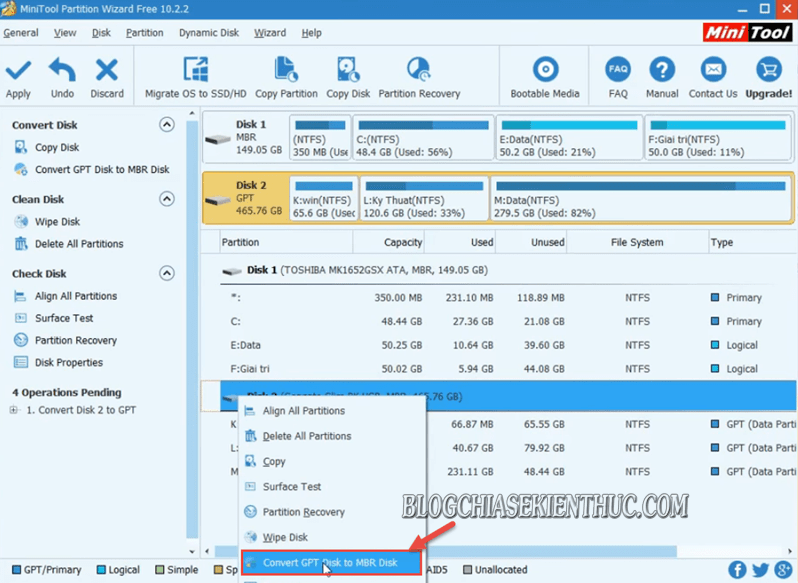Open the Wizard menu
The width and height of the screenshot is (798, 583).
pyautogui.click(x=270, y=33)
